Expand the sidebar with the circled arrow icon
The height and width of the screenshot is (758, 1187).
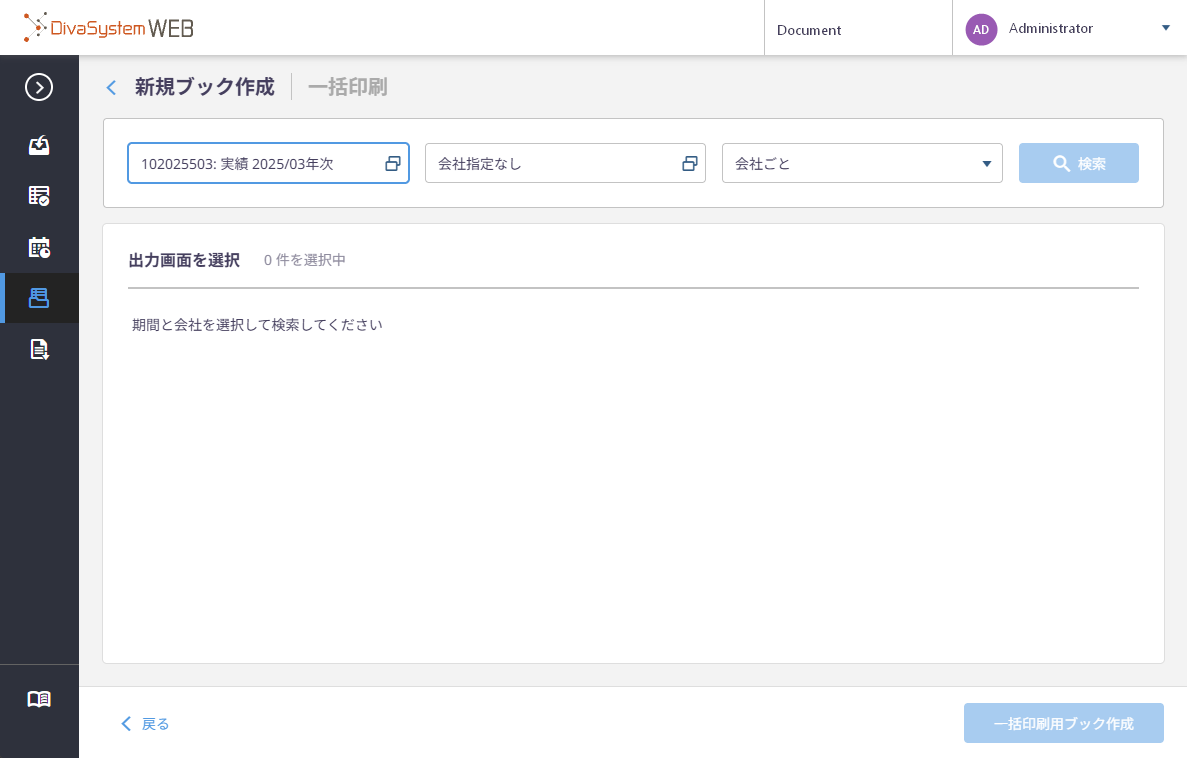pos(39,87)
